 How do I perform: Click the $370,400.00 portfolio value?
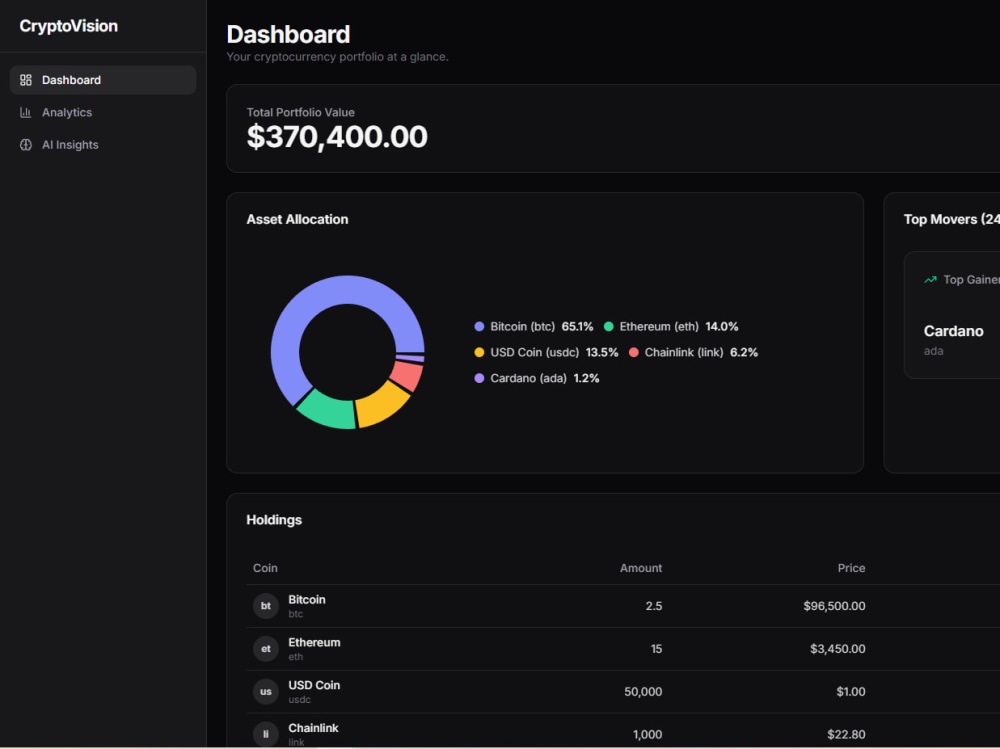pyautogui.click(x=337, y=137)
